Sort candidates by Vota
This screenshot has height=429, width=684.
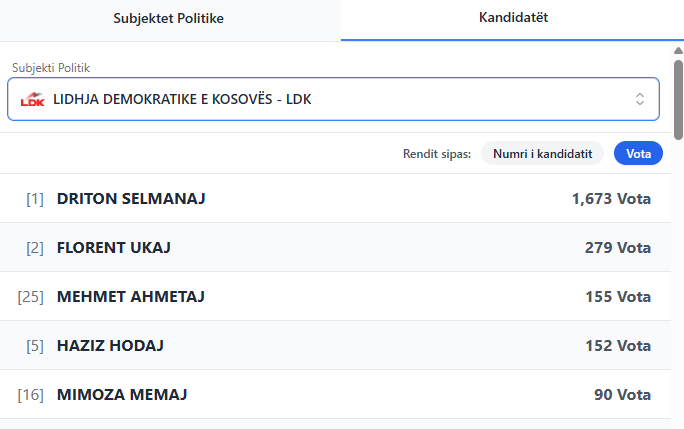[x=638, y=153]
